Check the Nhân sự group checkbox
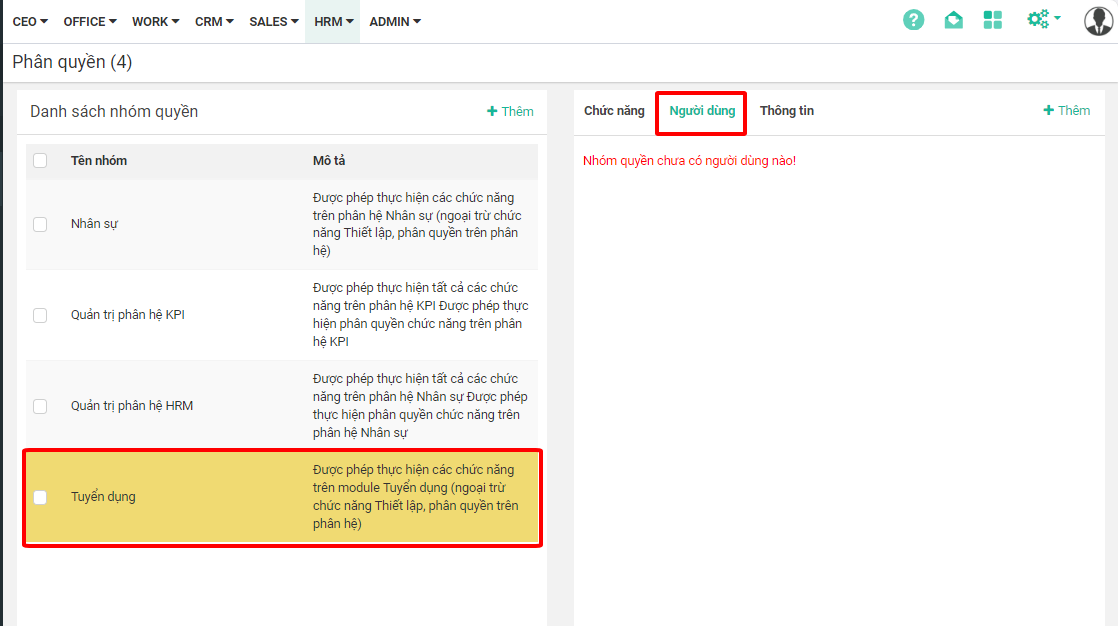 click(40, 224)
